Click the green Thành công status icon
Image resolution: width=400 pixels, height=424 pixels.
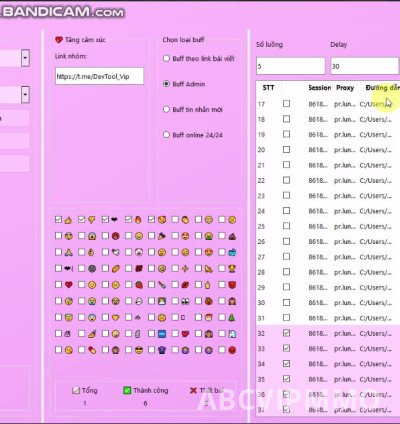click(127, 390)
